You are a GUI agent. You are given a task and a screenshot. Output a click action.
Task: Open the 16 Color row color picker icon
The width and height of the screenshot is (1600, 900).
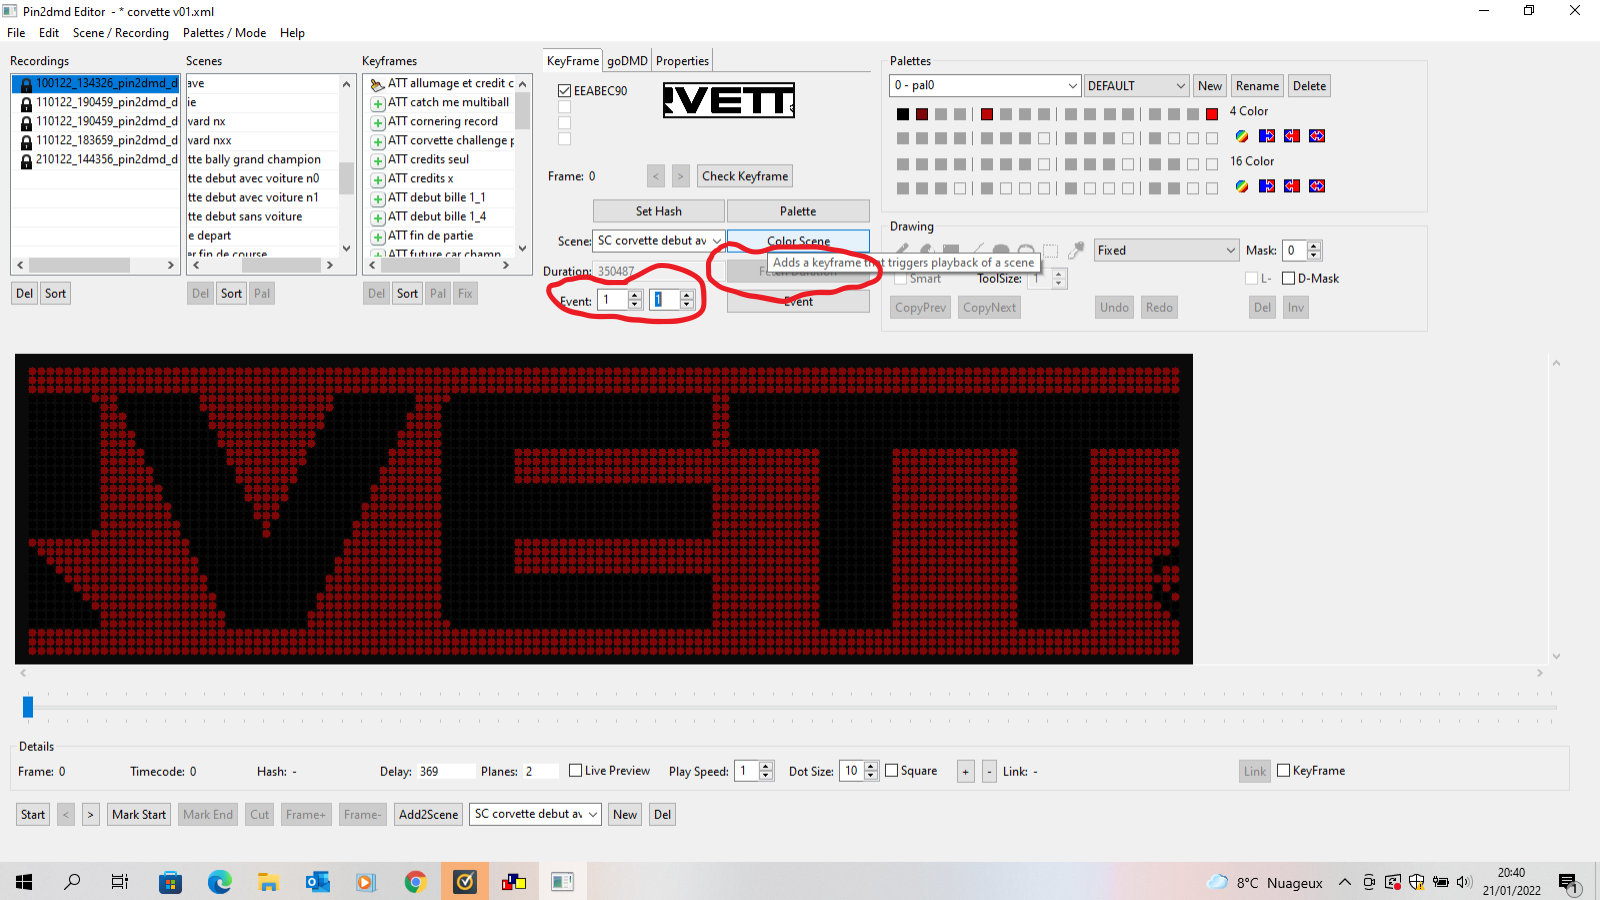[x=1242, y=186]
